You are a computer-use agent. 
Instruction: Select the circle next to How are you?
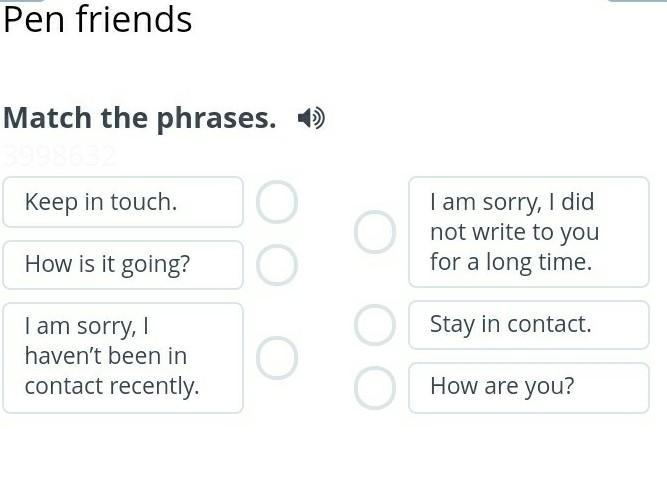[x=375, y=388]
